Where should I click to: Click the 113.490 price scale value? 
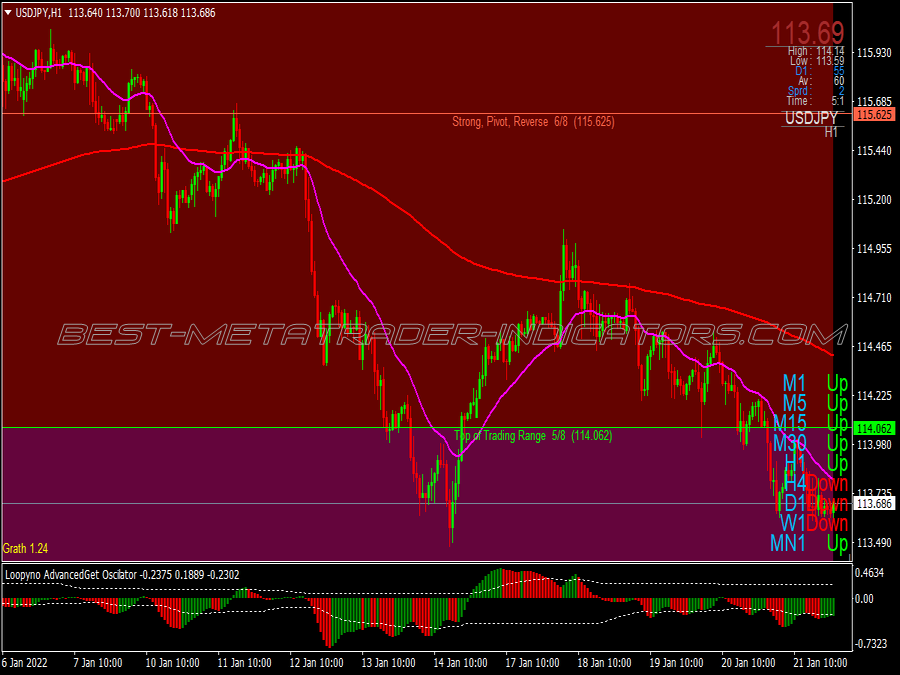874,542
